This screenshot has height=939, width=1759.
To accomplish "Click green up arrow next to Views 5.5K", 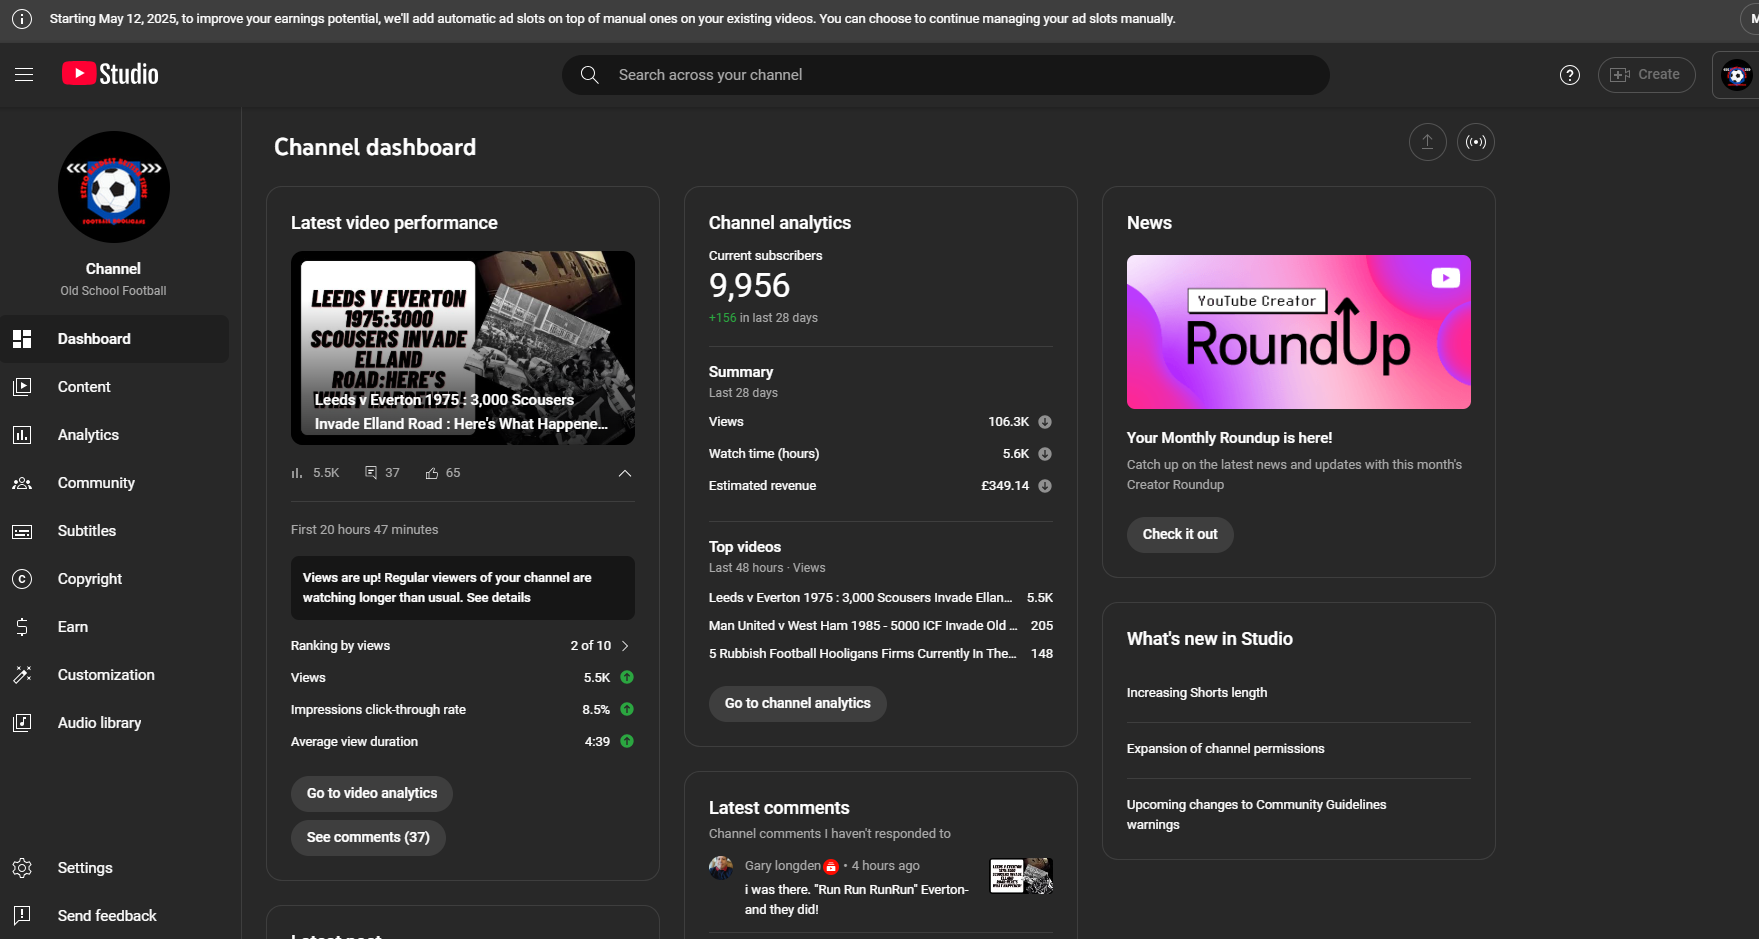I will [x=627, y=678].
